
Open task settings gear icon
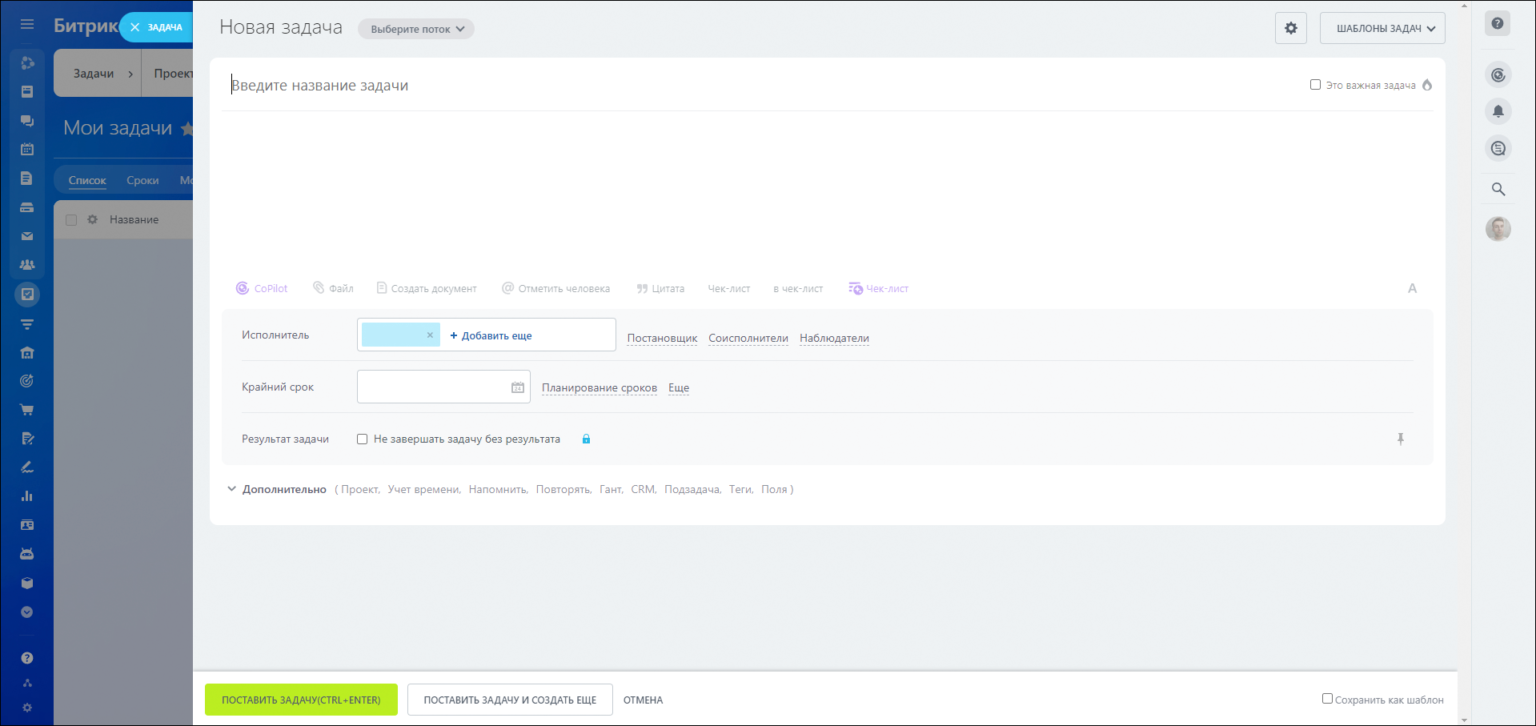point(1290,29)
